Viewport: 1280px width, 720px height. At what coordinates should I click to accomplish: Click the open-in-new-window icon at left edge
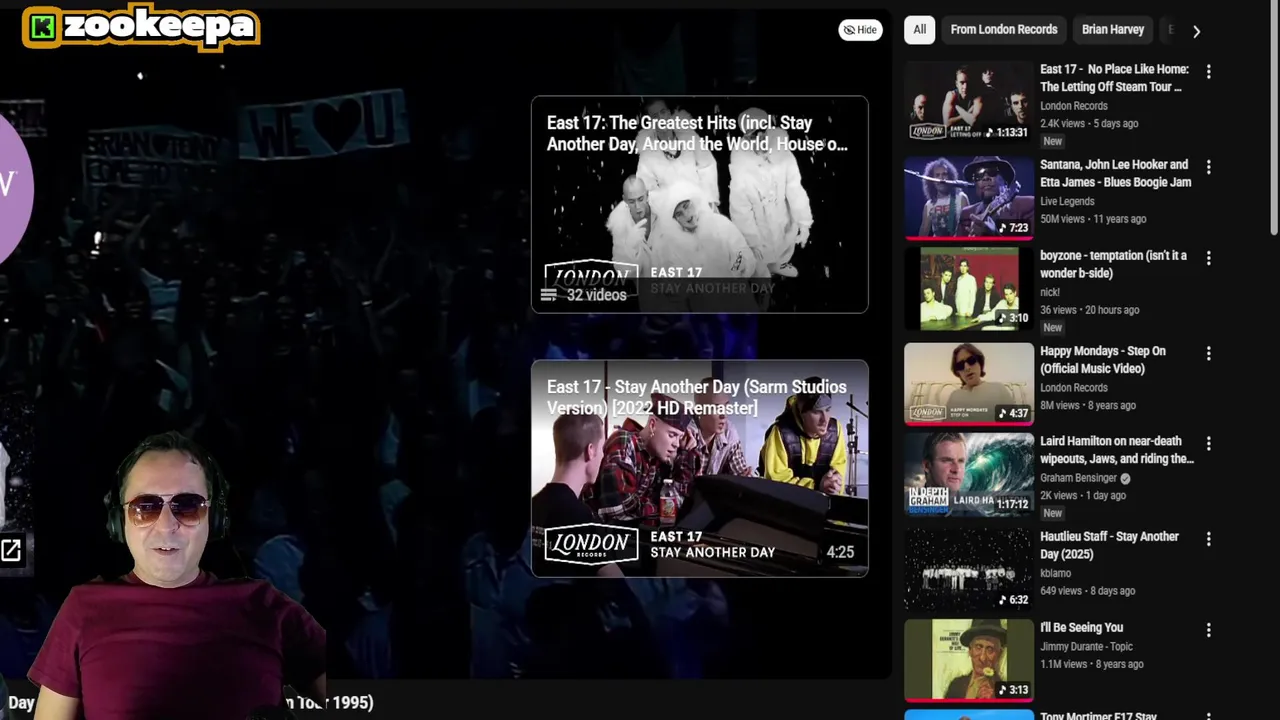click(x=11, y=550)
